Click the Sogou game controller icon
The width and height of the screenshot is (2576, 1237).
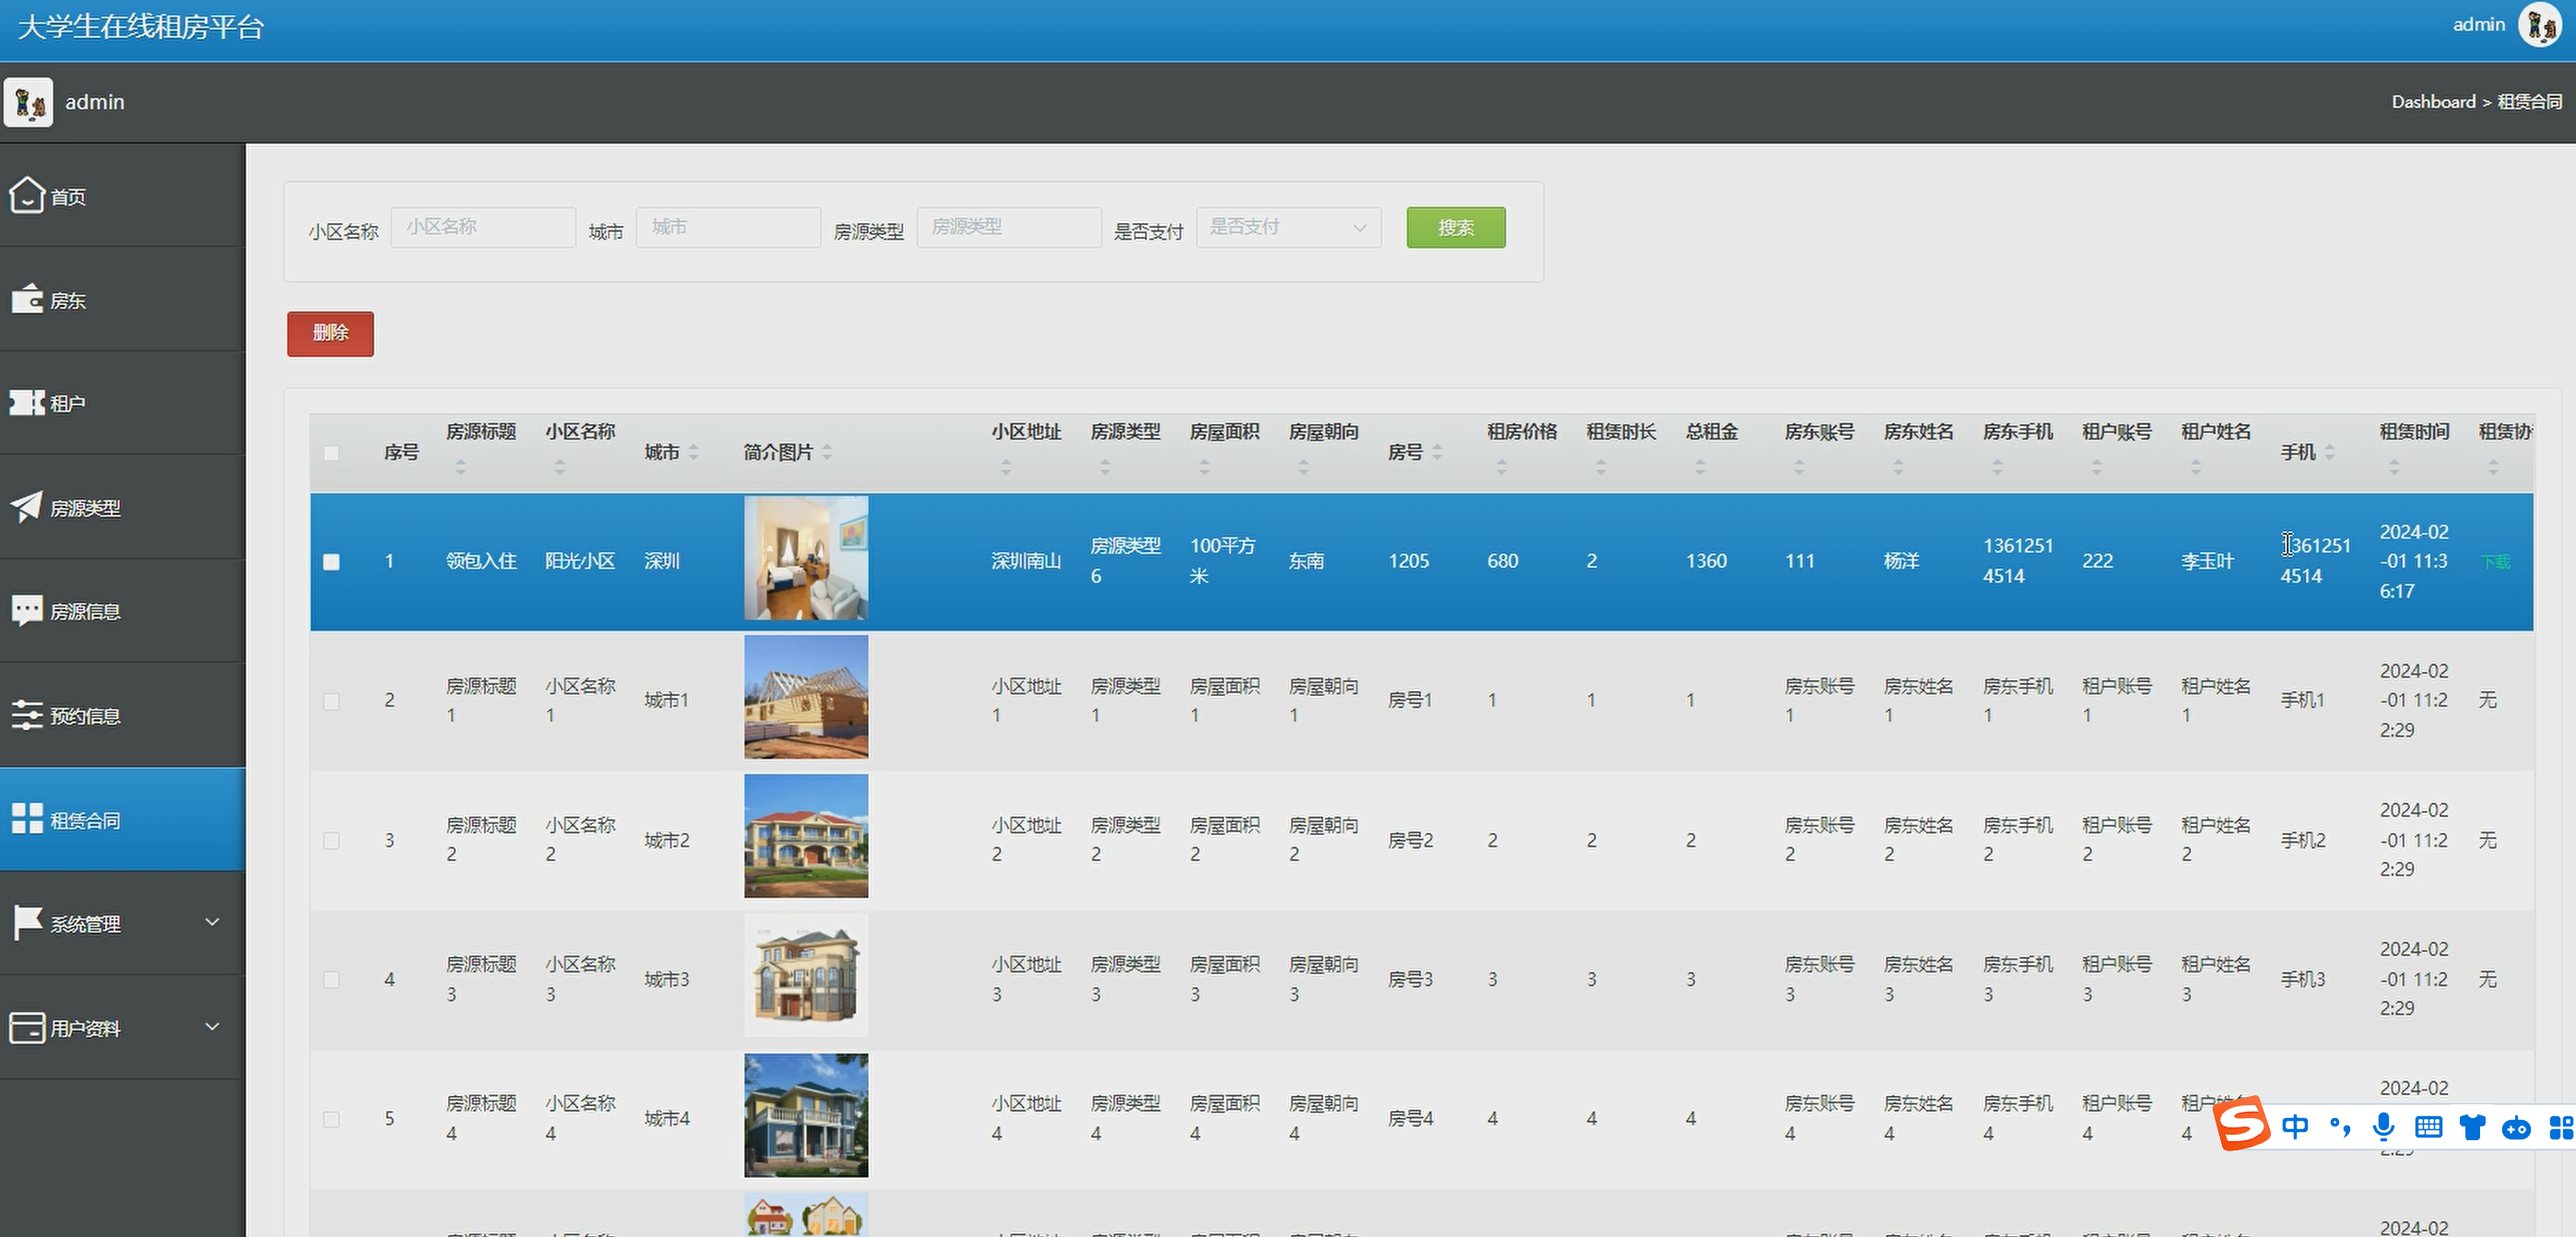tap(2516, 1129)
